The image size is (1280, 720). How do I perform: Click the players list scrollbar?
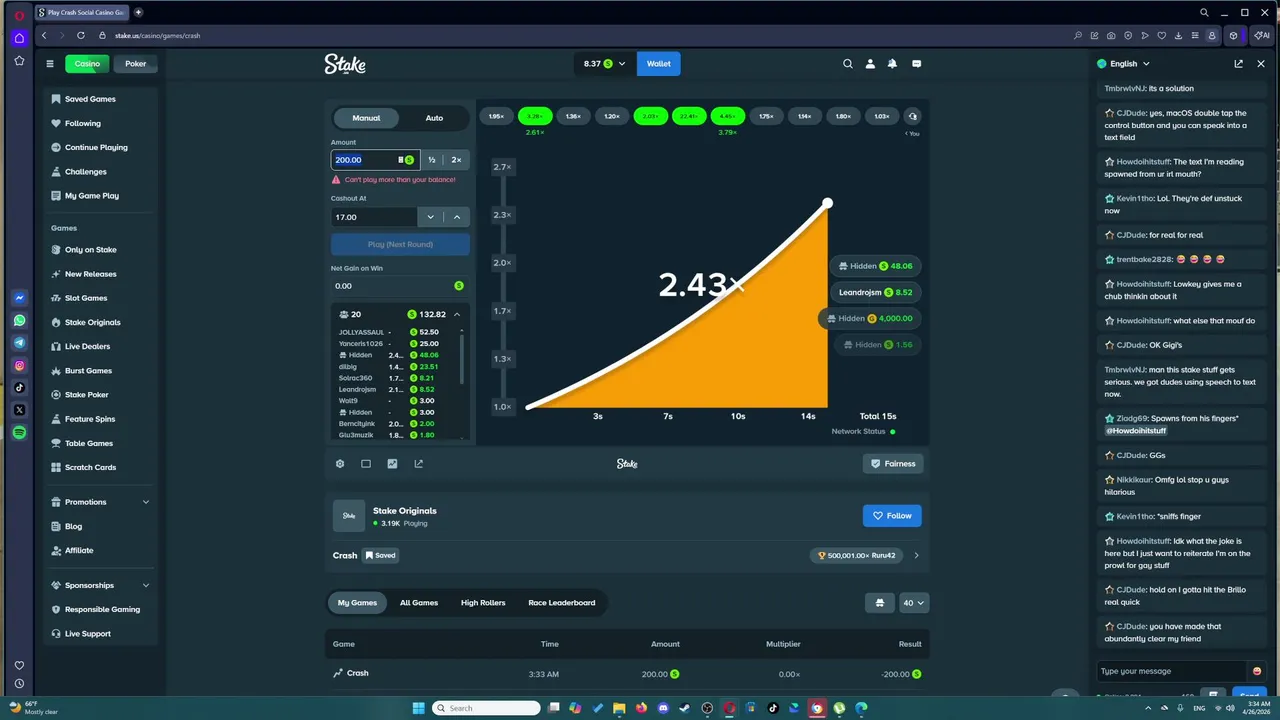[x=462, y=360]
